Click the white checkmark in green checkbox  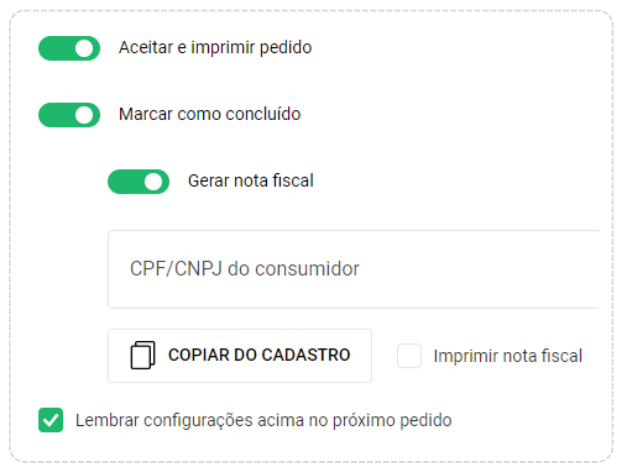click(50, 420)
